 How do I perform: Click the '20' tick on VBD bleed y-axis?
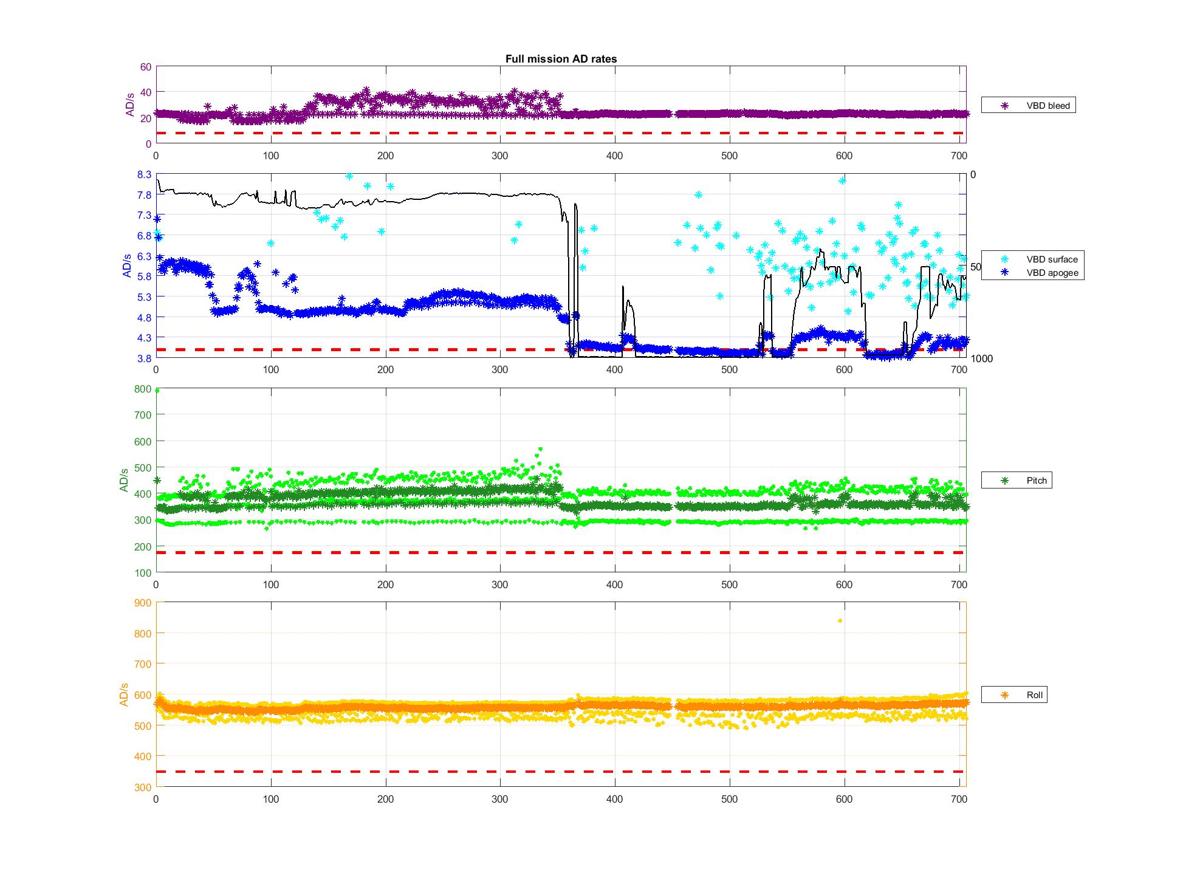[x=146, y=118]
